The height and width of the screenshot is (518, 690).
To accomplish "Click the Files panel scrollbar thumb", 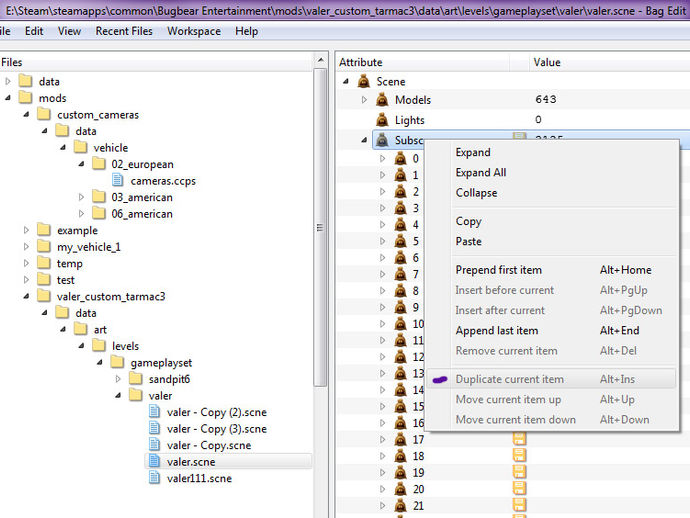I will click(320, 227).
